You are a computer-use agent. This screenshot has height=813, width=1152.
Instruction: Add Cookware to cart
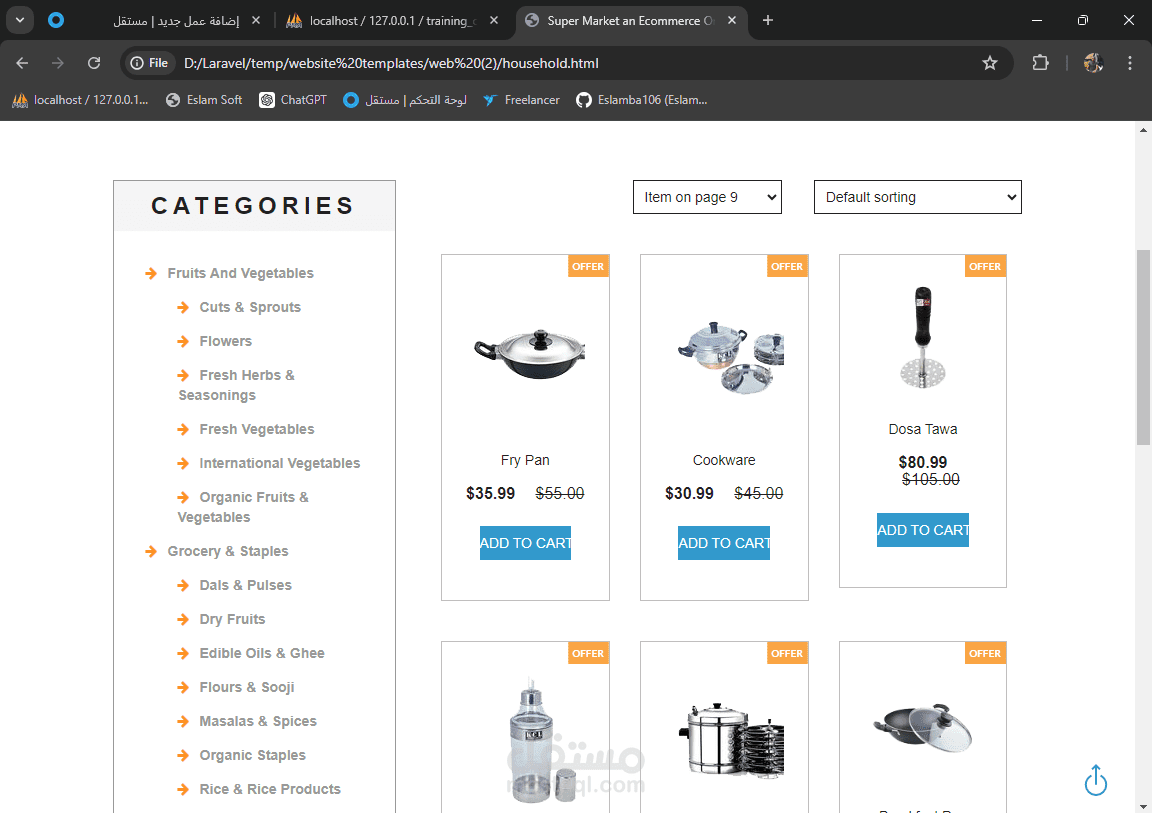pyautogui.click(x=724, y=543)
